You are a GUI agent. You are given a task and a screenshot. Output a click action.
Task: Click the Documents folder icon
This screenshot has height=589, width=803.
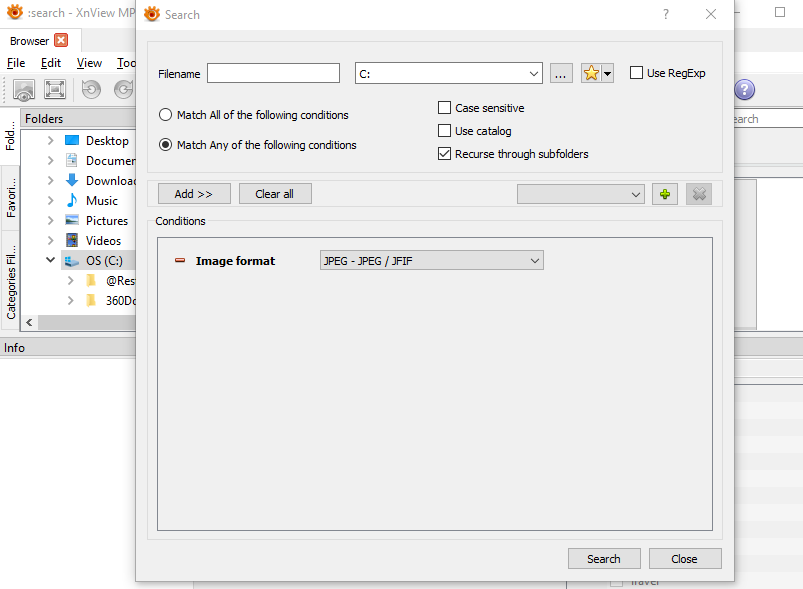[x=72, y=160]
